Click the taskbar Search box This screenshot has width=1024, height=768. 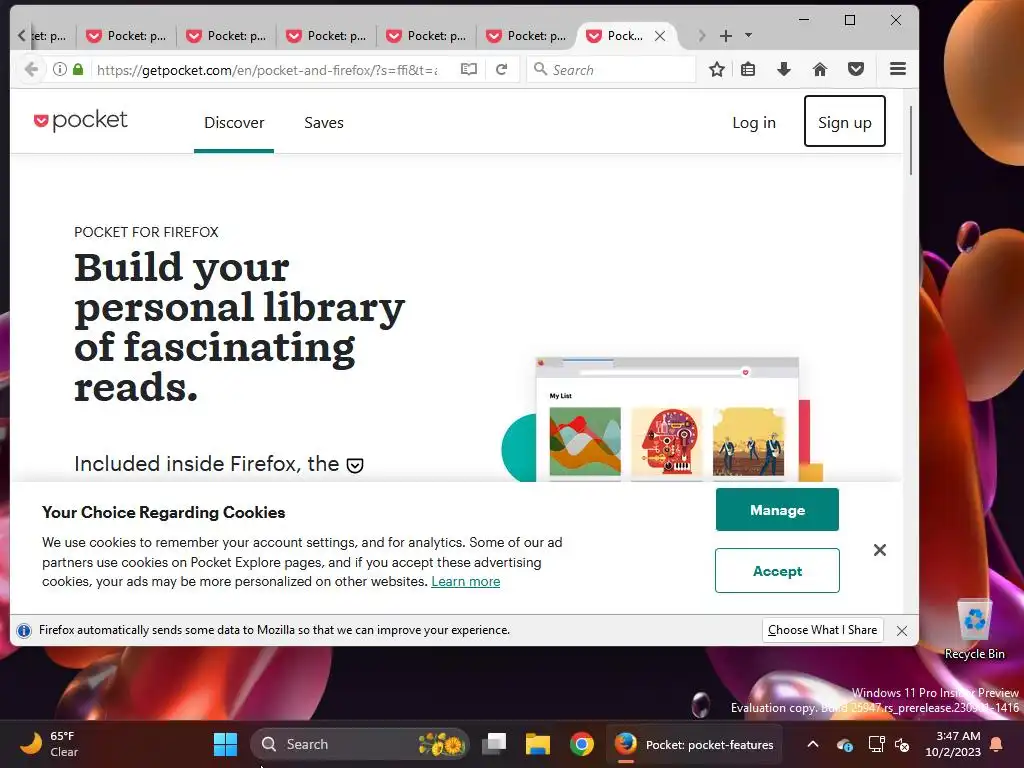point(360,744)
